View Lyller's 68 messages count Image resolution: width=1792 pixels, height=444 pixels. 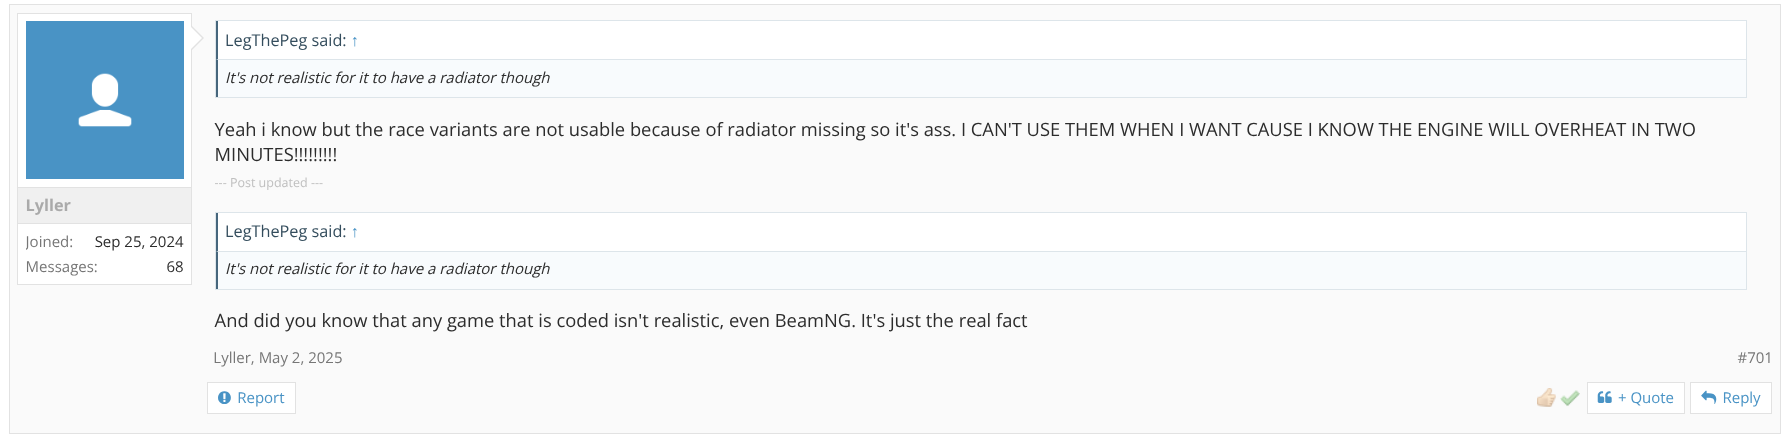click(175, 267)
